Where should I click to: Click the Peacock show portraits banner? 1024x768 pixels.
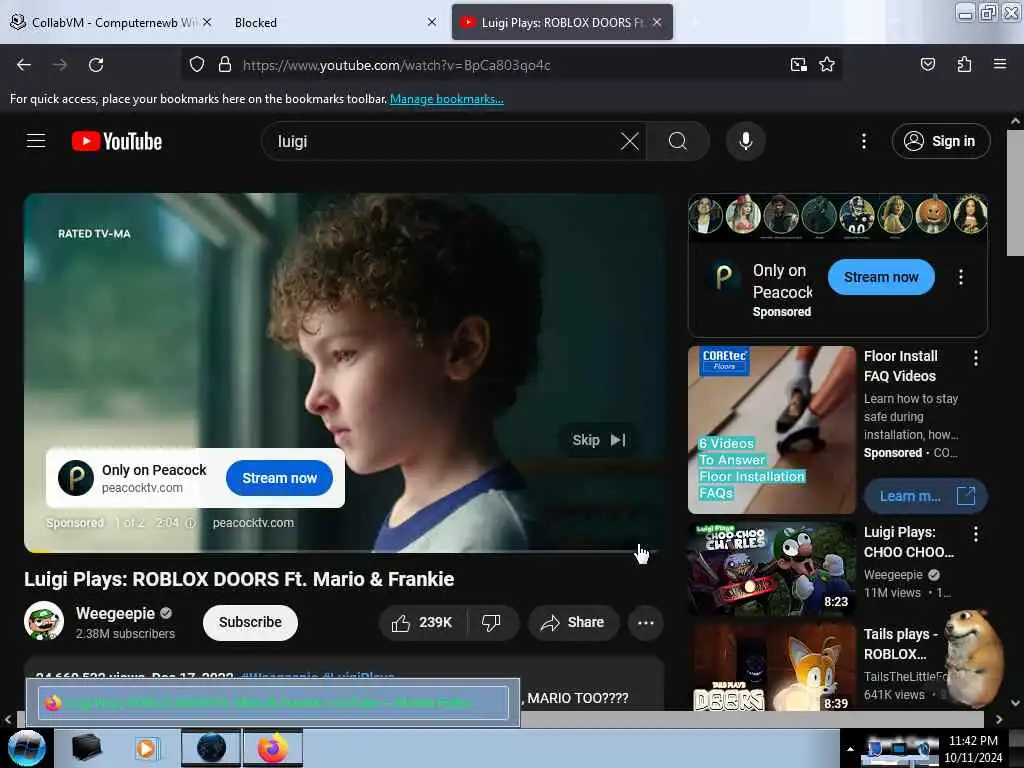838,216
